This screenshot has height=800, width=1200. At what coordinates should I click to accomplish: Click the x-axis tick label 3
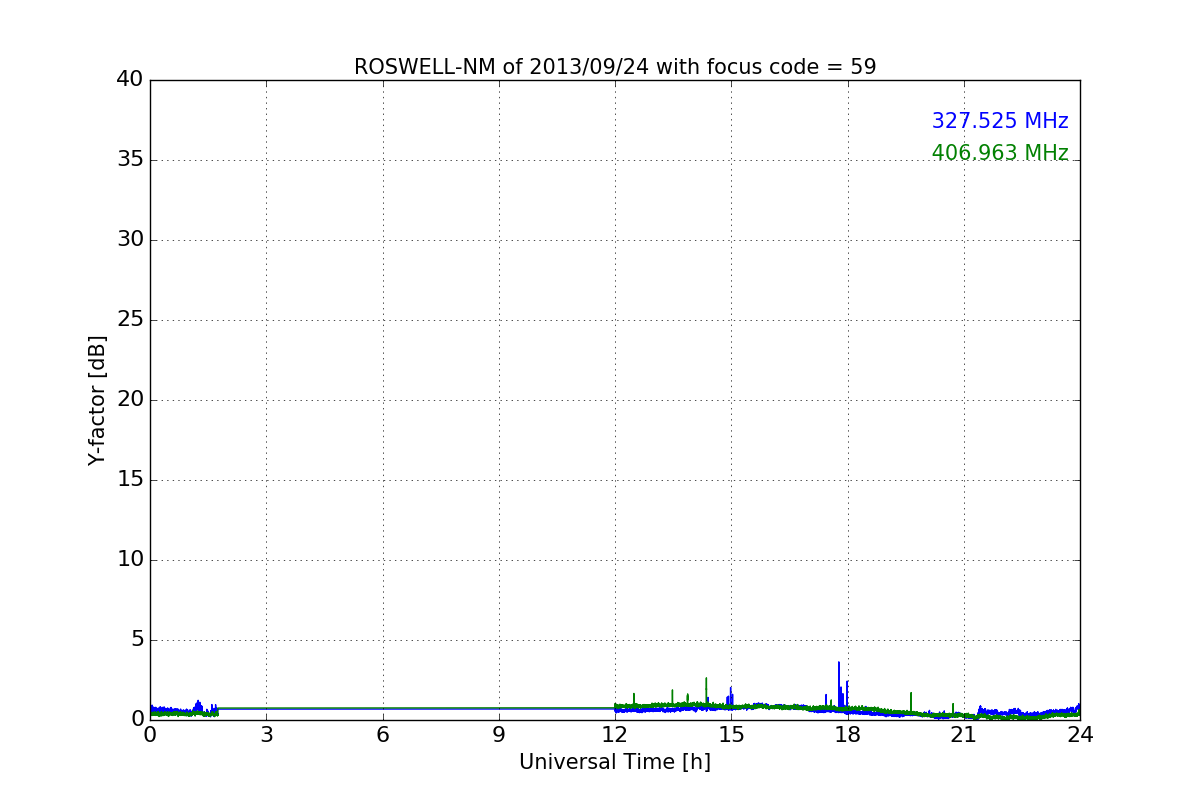pos(266,734)
